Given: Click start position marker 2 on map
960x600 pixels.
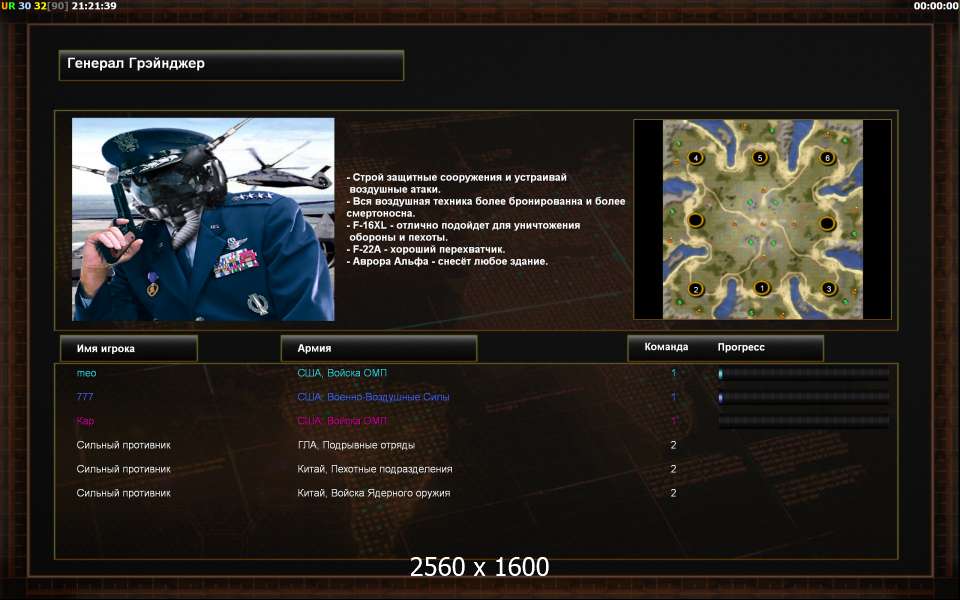Looking at the screenshot, I should (696, 289).
